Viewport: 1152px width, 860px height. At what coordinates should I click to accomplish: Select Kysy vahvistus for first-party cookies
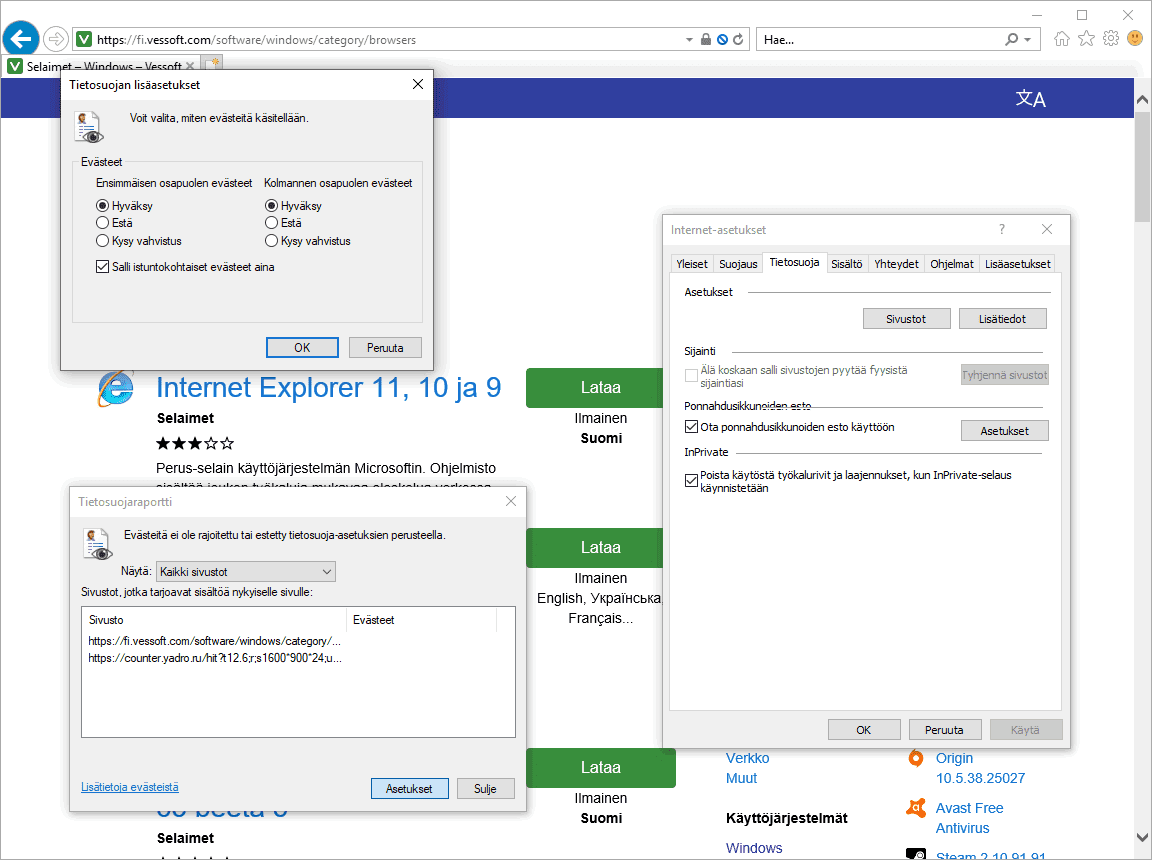pyautogui.click(x=102, y=241)
